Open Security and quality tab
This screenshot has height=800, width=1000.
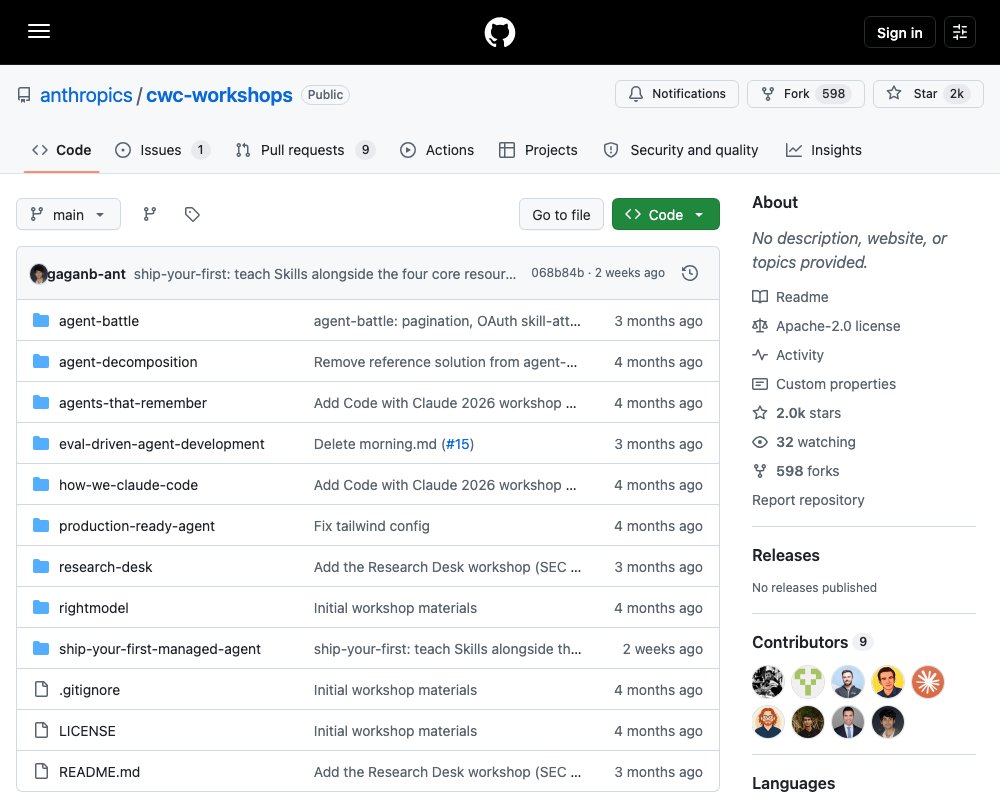click(681, 150)
